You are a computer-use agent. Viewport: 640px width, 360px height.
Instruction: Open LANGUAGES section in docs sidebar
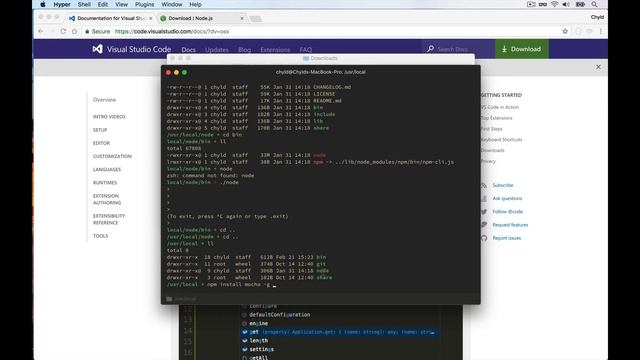click(107, 169)
